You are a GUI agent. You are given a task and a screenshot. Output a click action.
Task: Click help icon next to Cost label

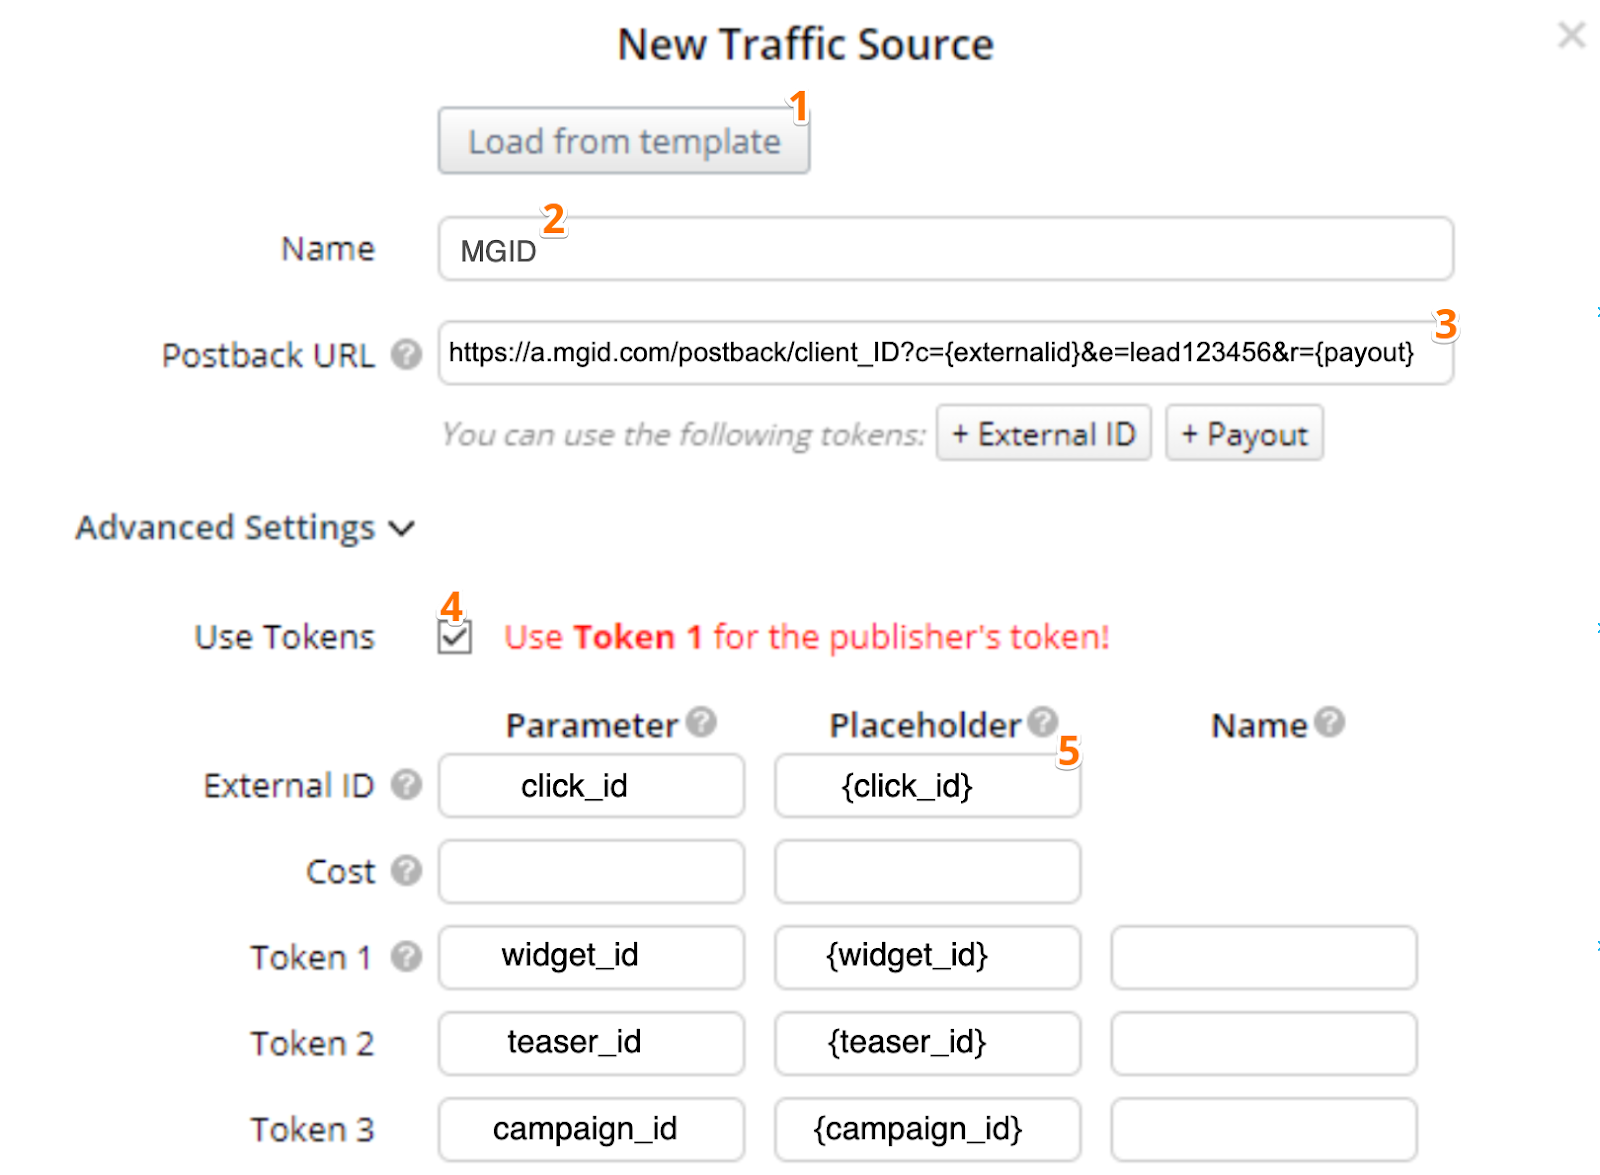pyautogui.click(x=406, y=870)
